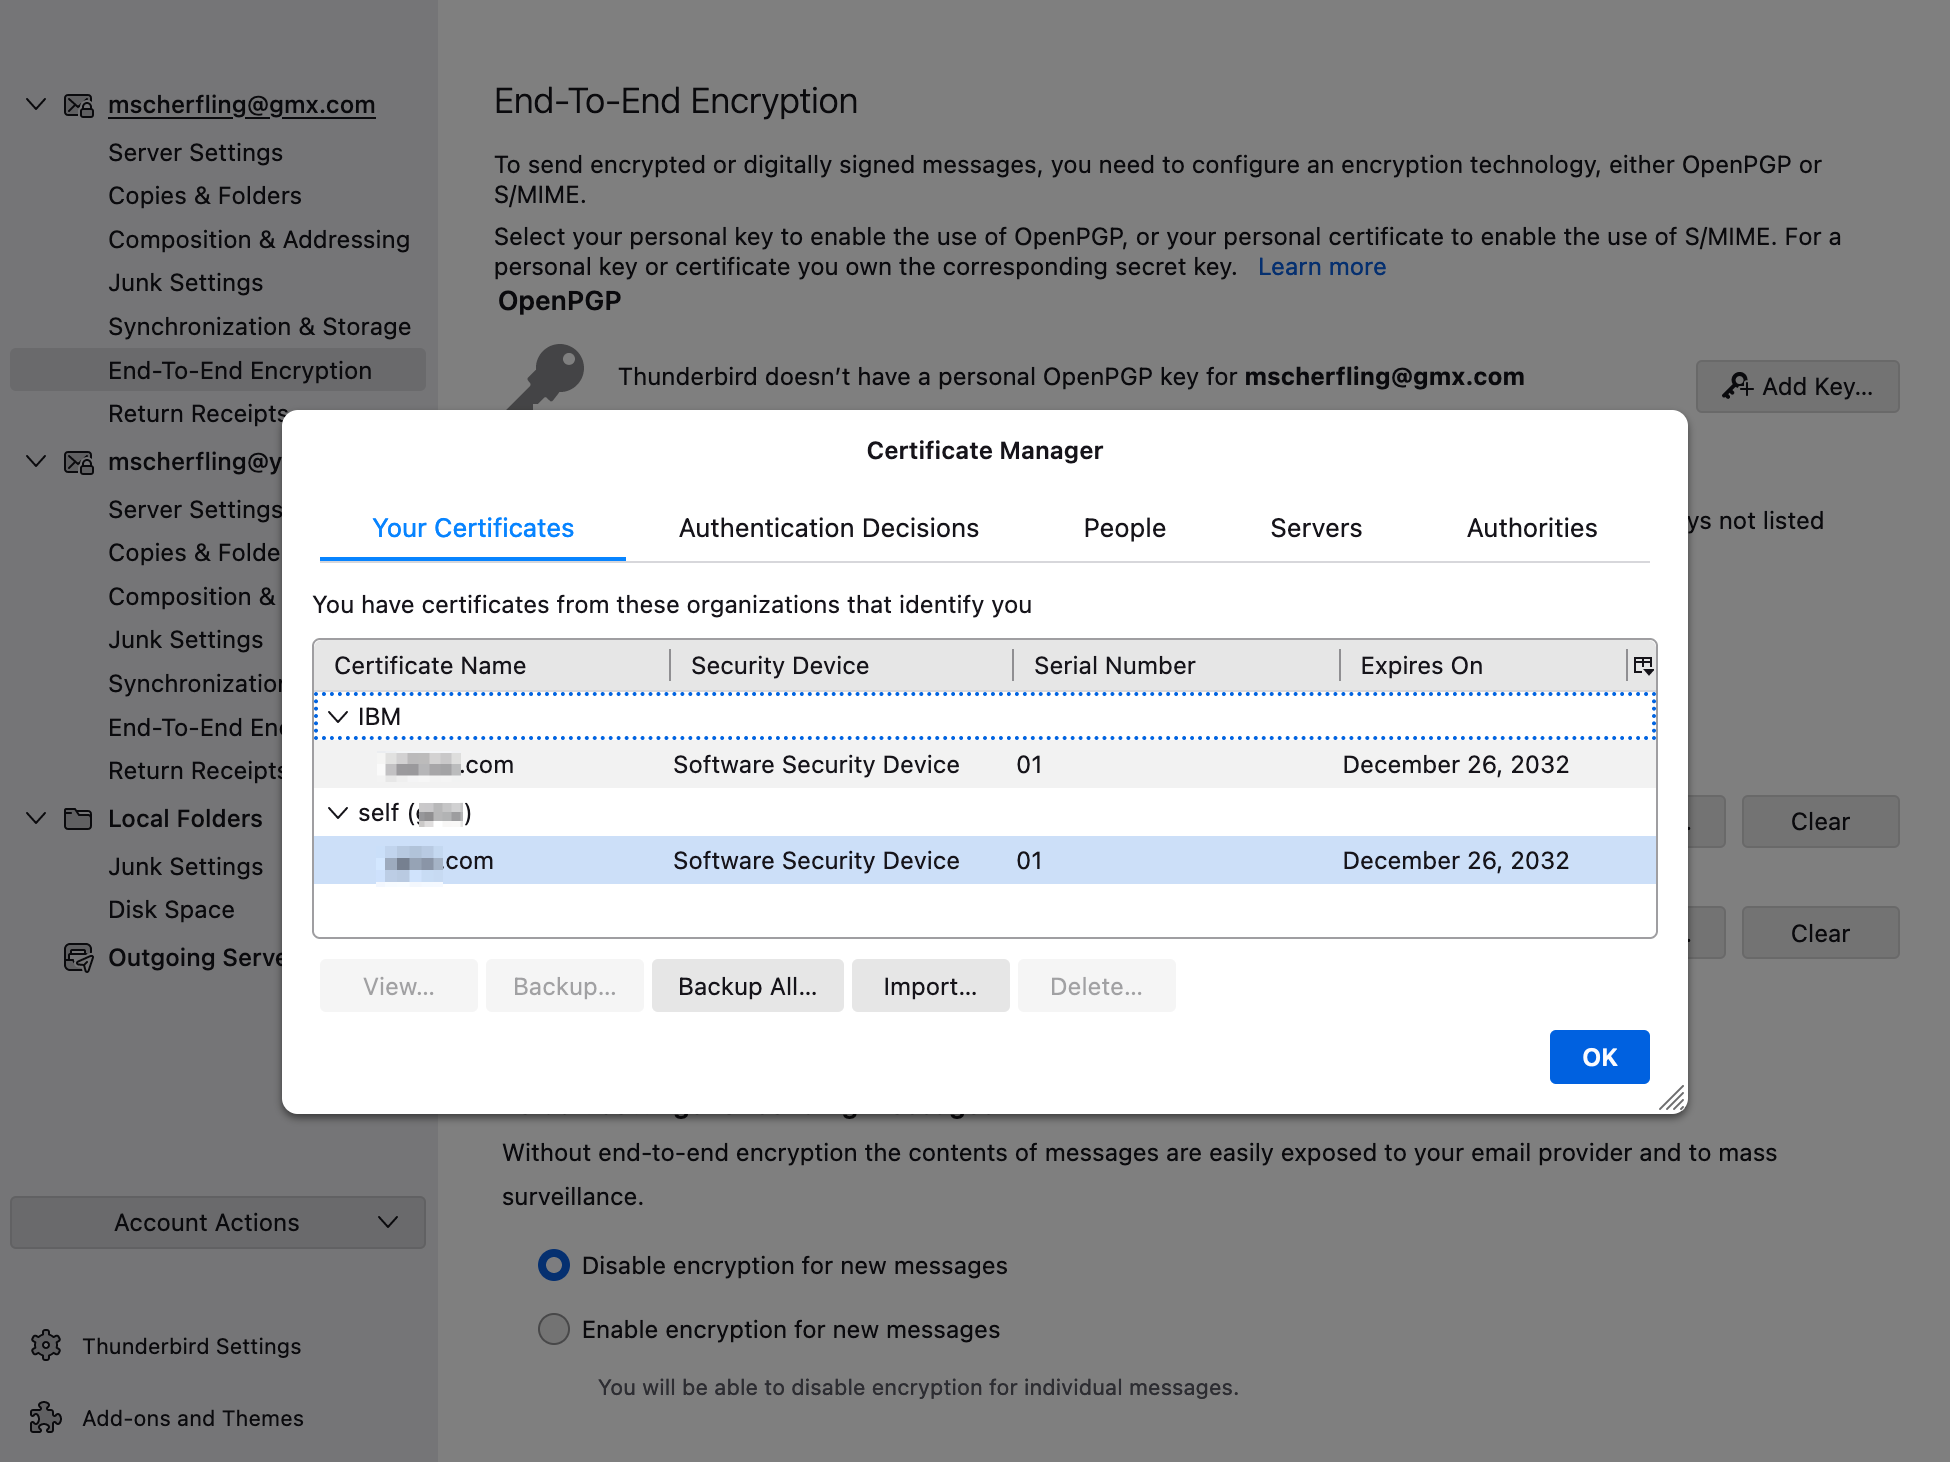Click the Backup All button
The width and height of the screenshot is (1950, 1462).
(746, 984)
